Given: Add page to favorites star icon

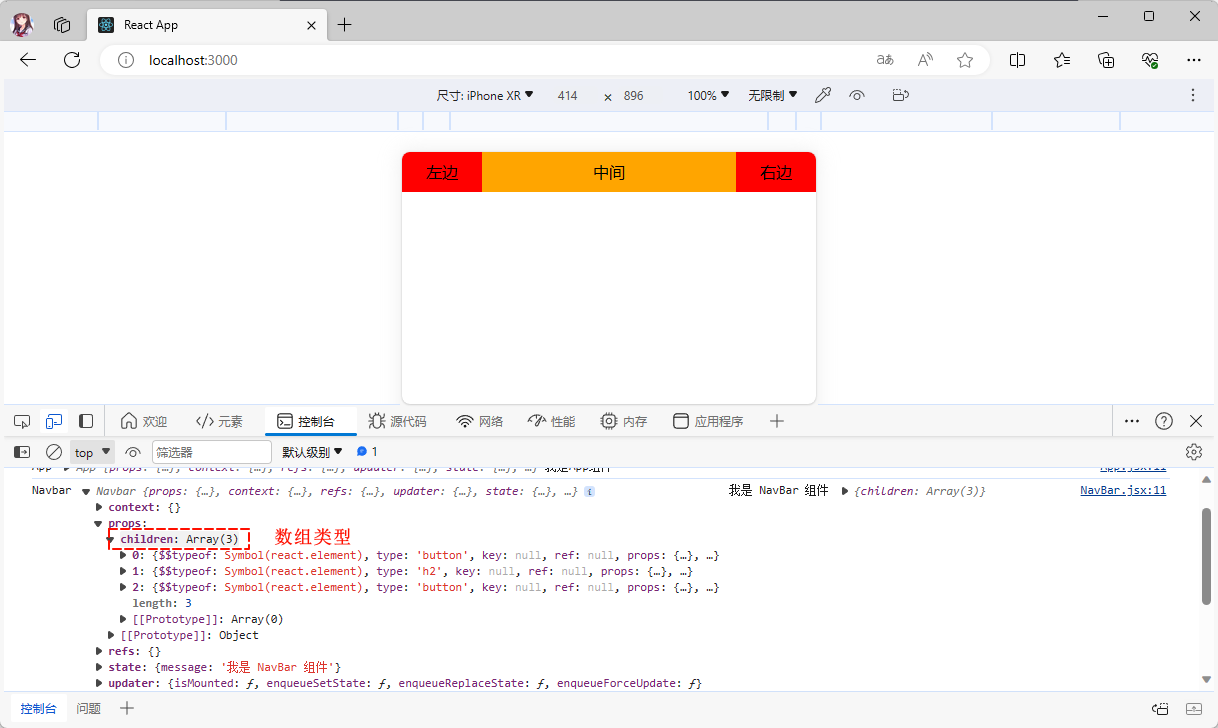Looking at the screenshot, I should click(x=965, y=60).
